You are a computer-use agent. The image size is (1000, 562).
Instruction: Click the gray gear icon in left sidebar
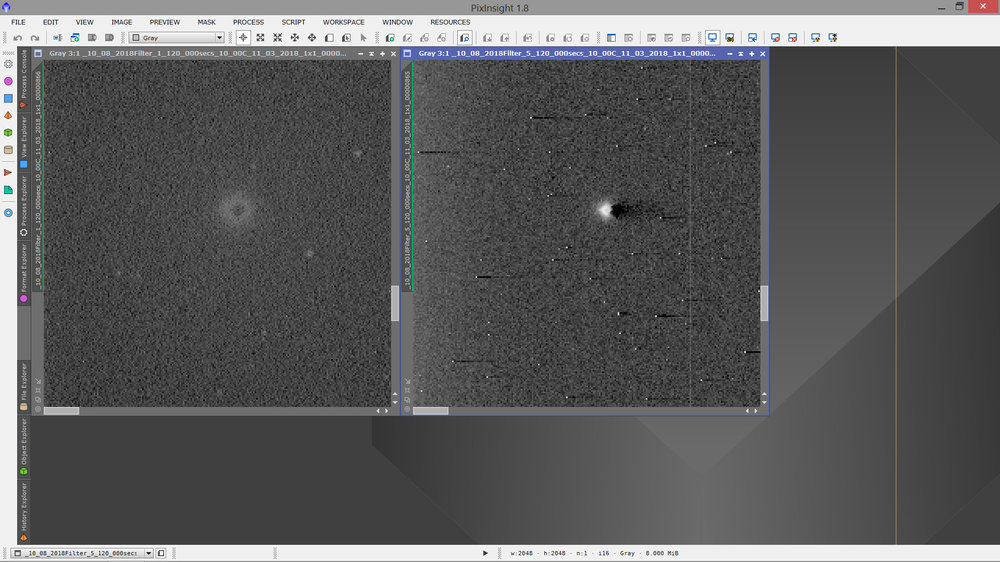[x=8, y=64]
